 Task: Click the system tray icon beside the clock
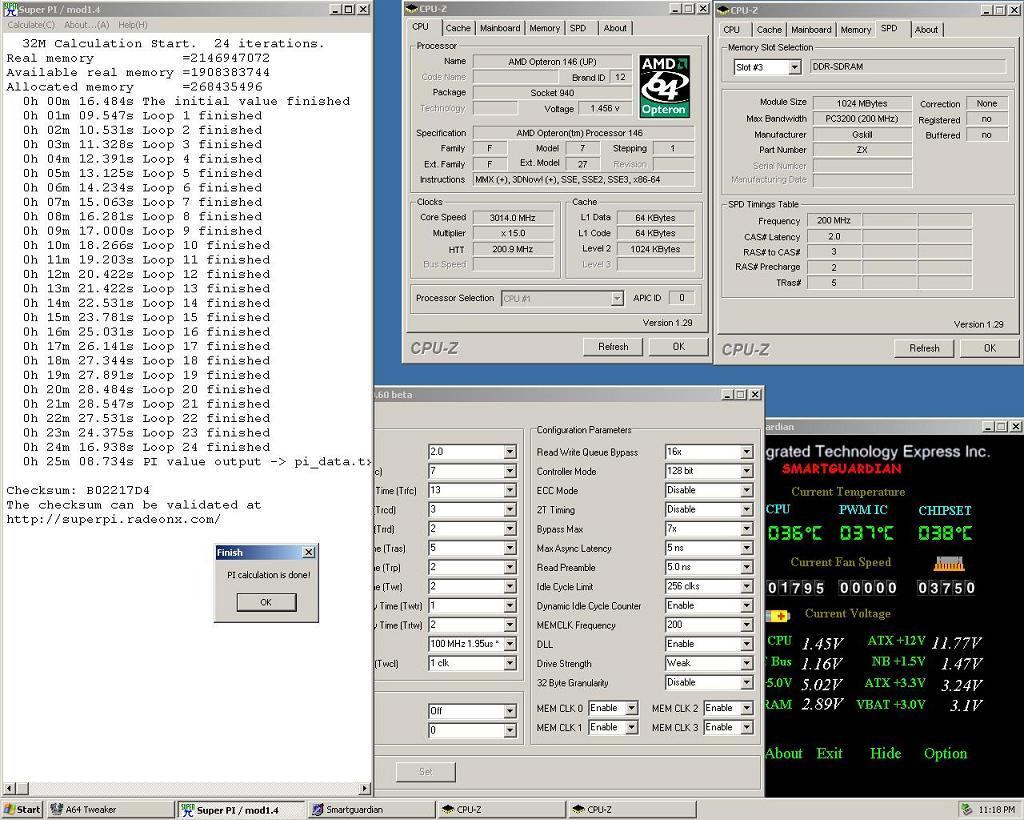966,809
